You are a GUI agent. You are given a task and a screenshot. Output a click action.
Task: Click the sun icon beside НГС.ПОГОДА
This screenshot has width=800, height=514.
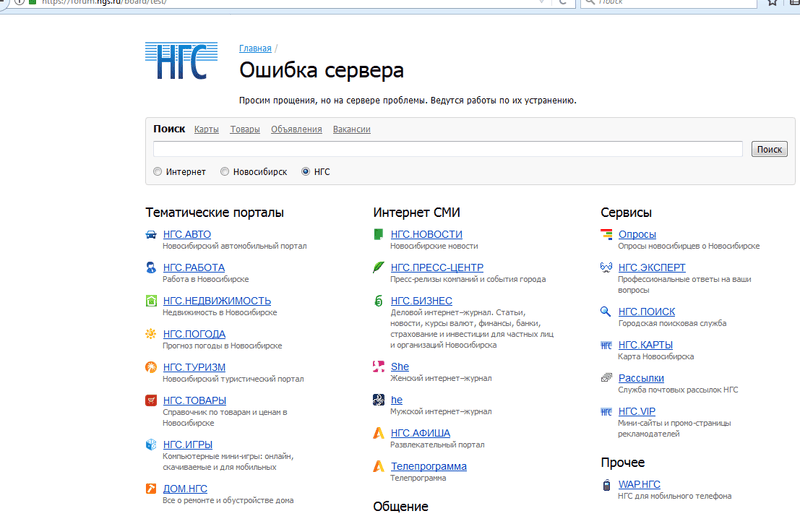151,334
